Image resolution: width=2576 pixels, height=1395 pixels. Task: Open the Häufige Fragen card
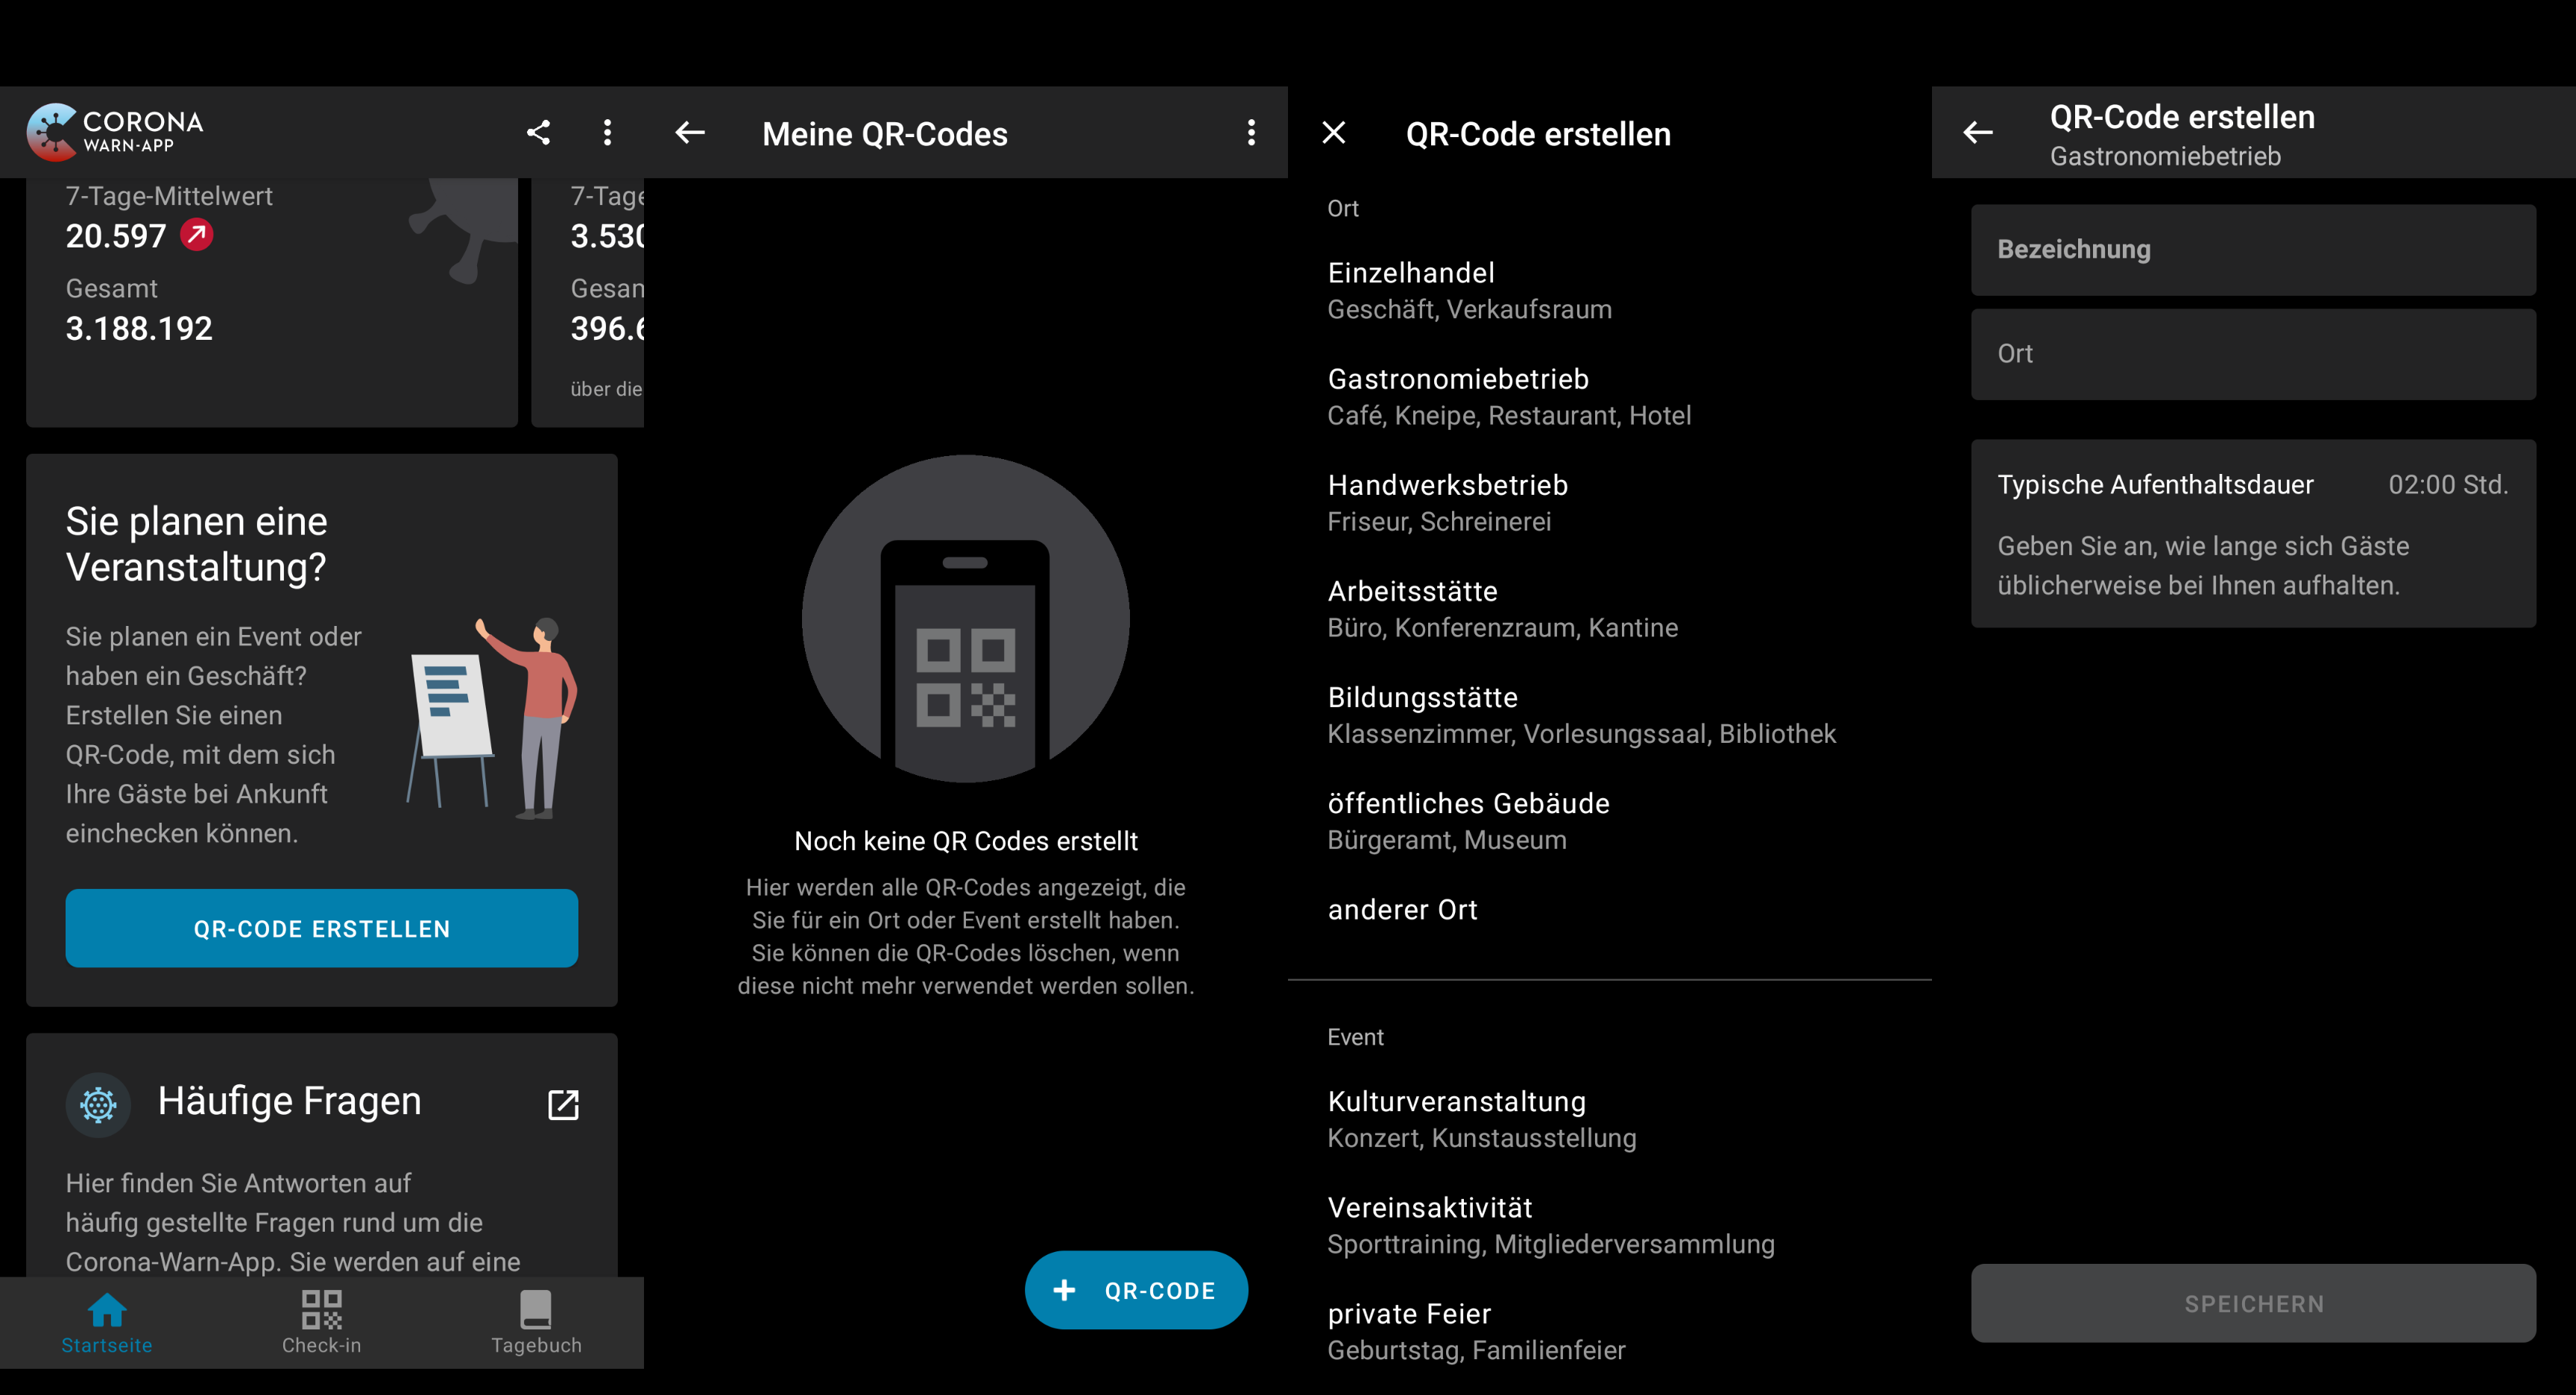pos(321,1155)
